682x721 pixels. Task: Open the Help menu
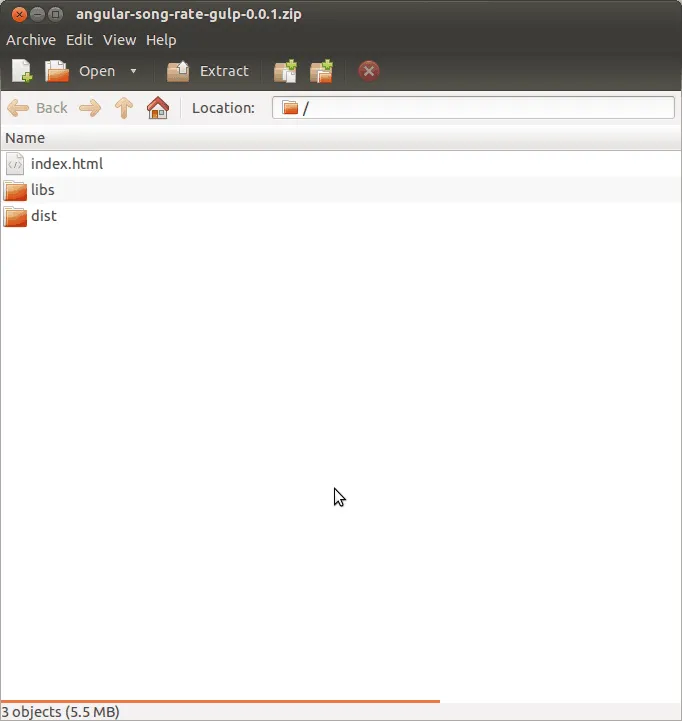pos(161,40)
